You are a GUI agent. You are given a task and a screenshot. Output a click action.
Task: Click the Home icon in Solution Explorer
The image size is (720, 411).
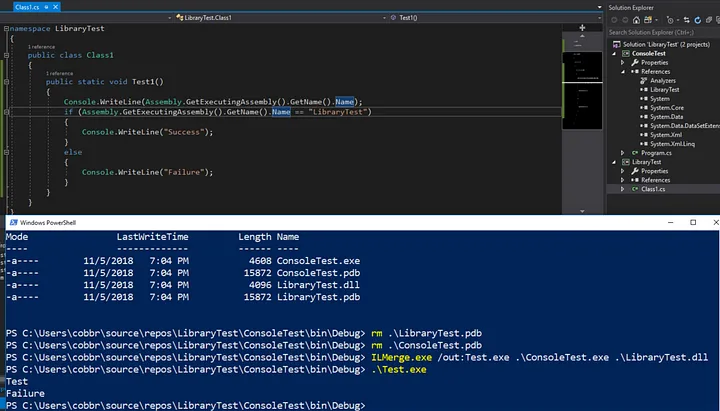click(x=636, y=20)
